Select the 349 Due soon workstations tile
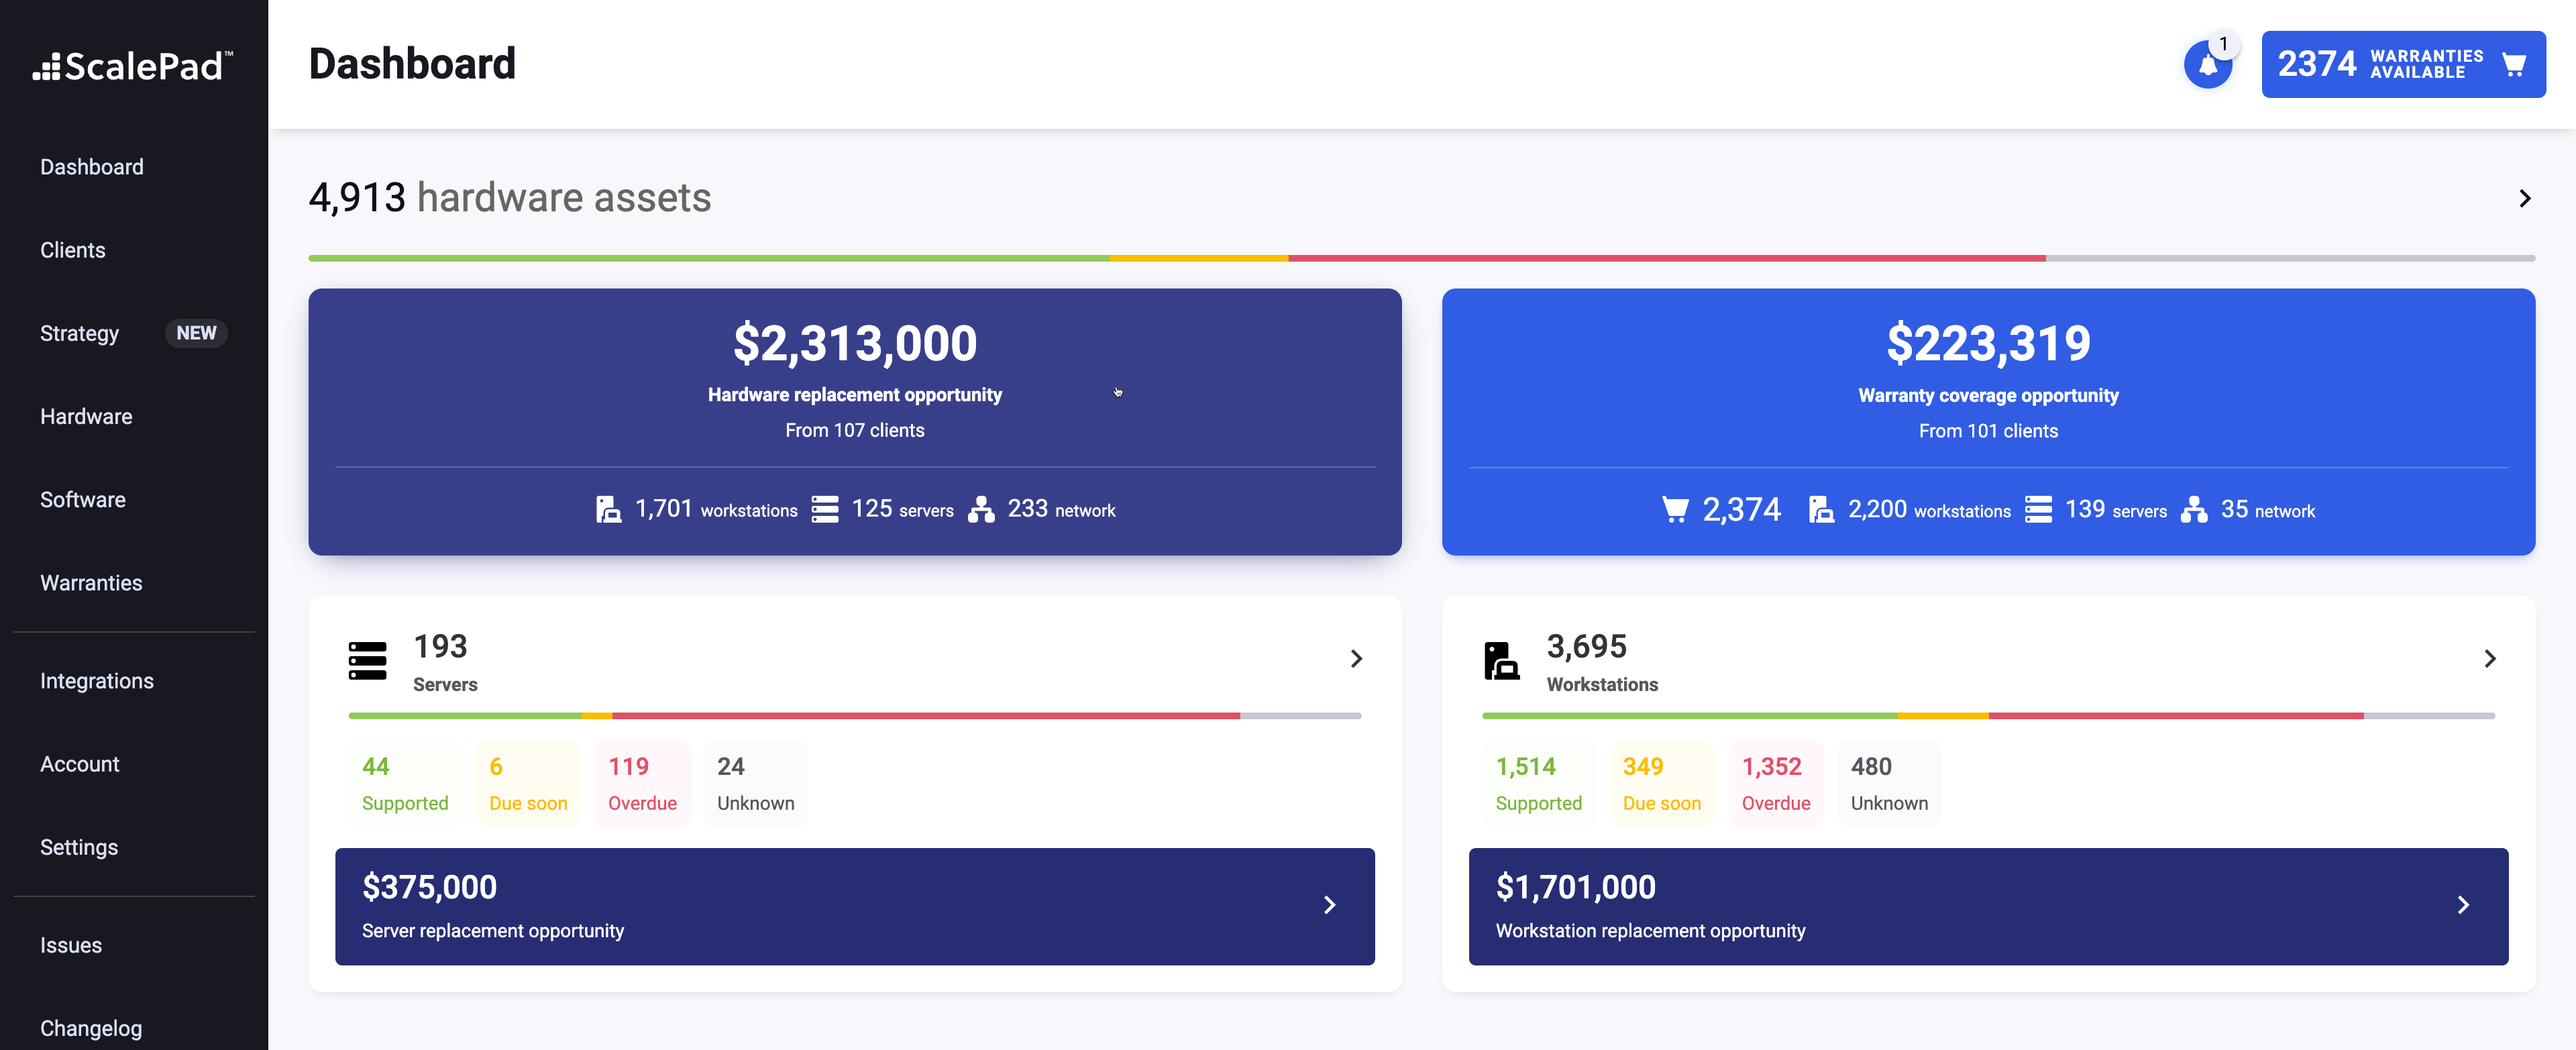Screen dimensions: 2576x1050 (1661, 783)
